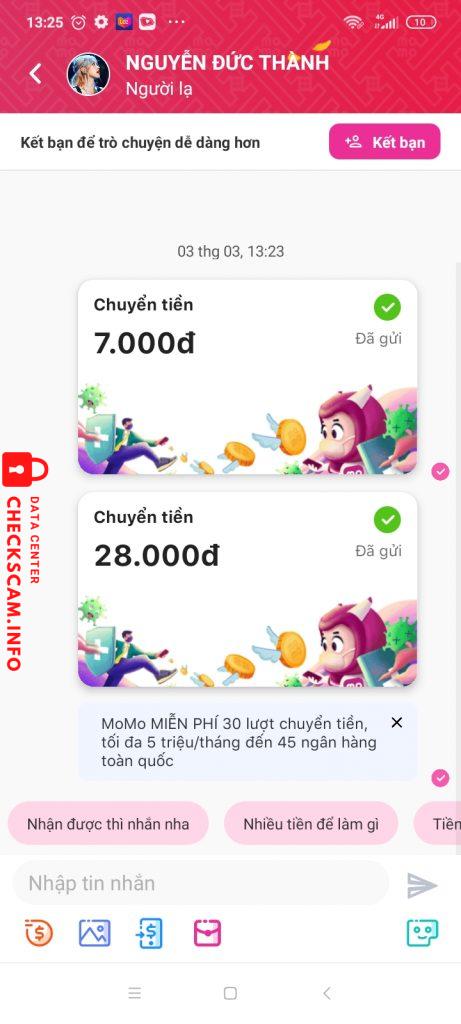Tap green checkmark on 28.000đ transfer
This screenshot has height=1024, width=461.
(387, 520)
